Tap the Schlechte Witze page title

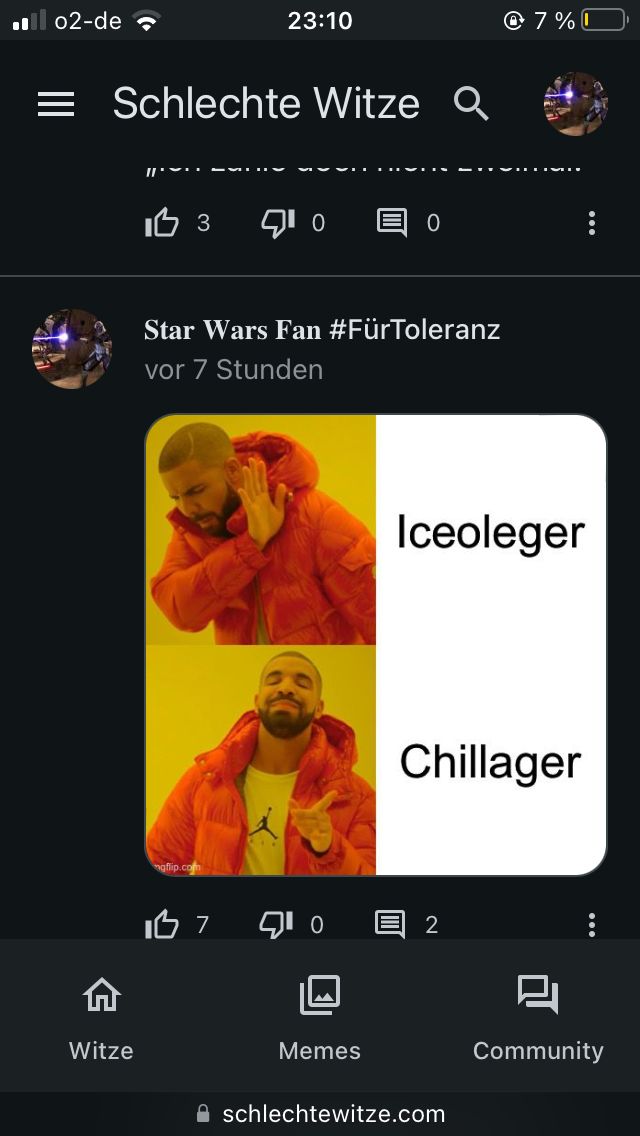coord(266,103)
